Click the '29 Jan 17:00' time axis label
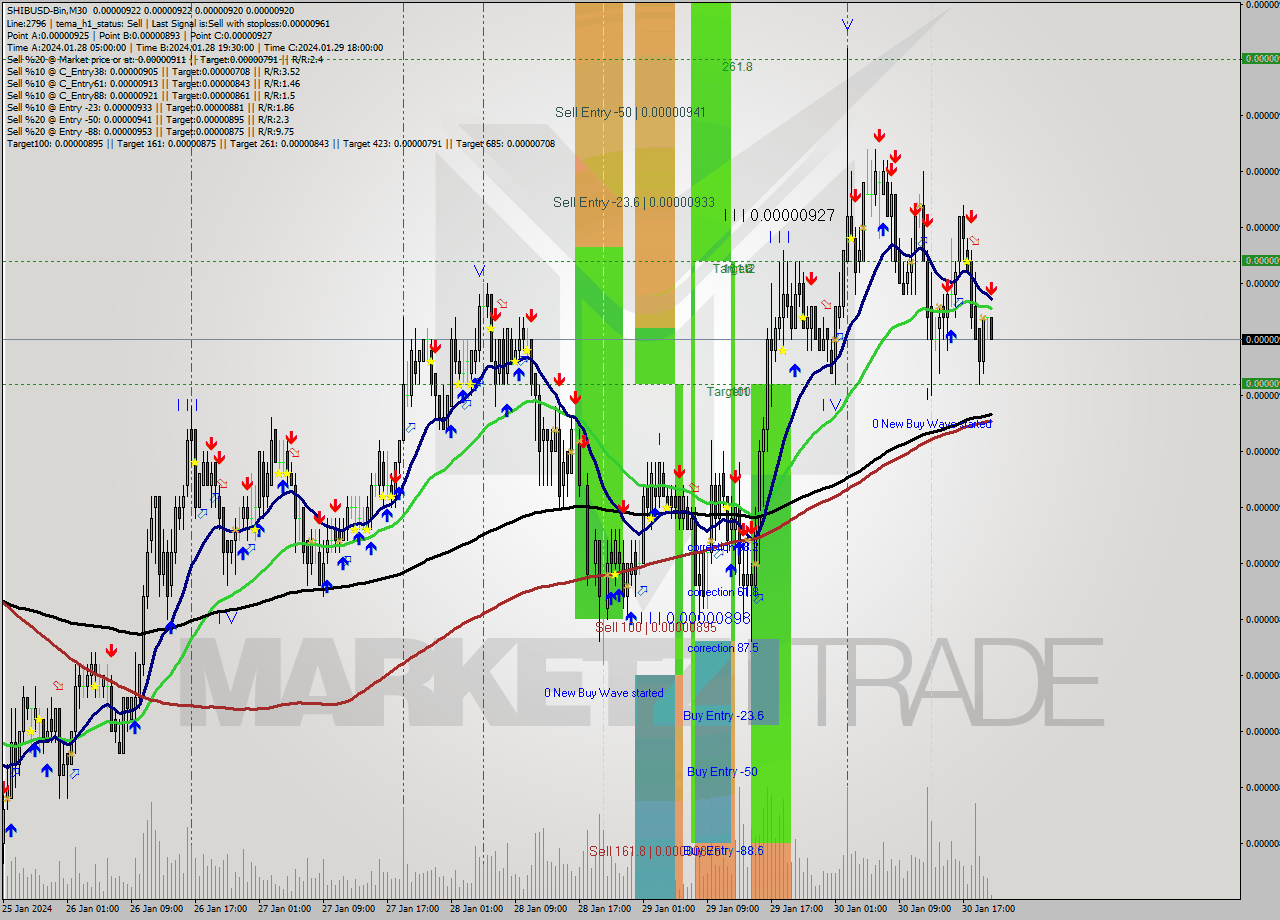The width and height of the screenshot is (1280, 920). 796,909
